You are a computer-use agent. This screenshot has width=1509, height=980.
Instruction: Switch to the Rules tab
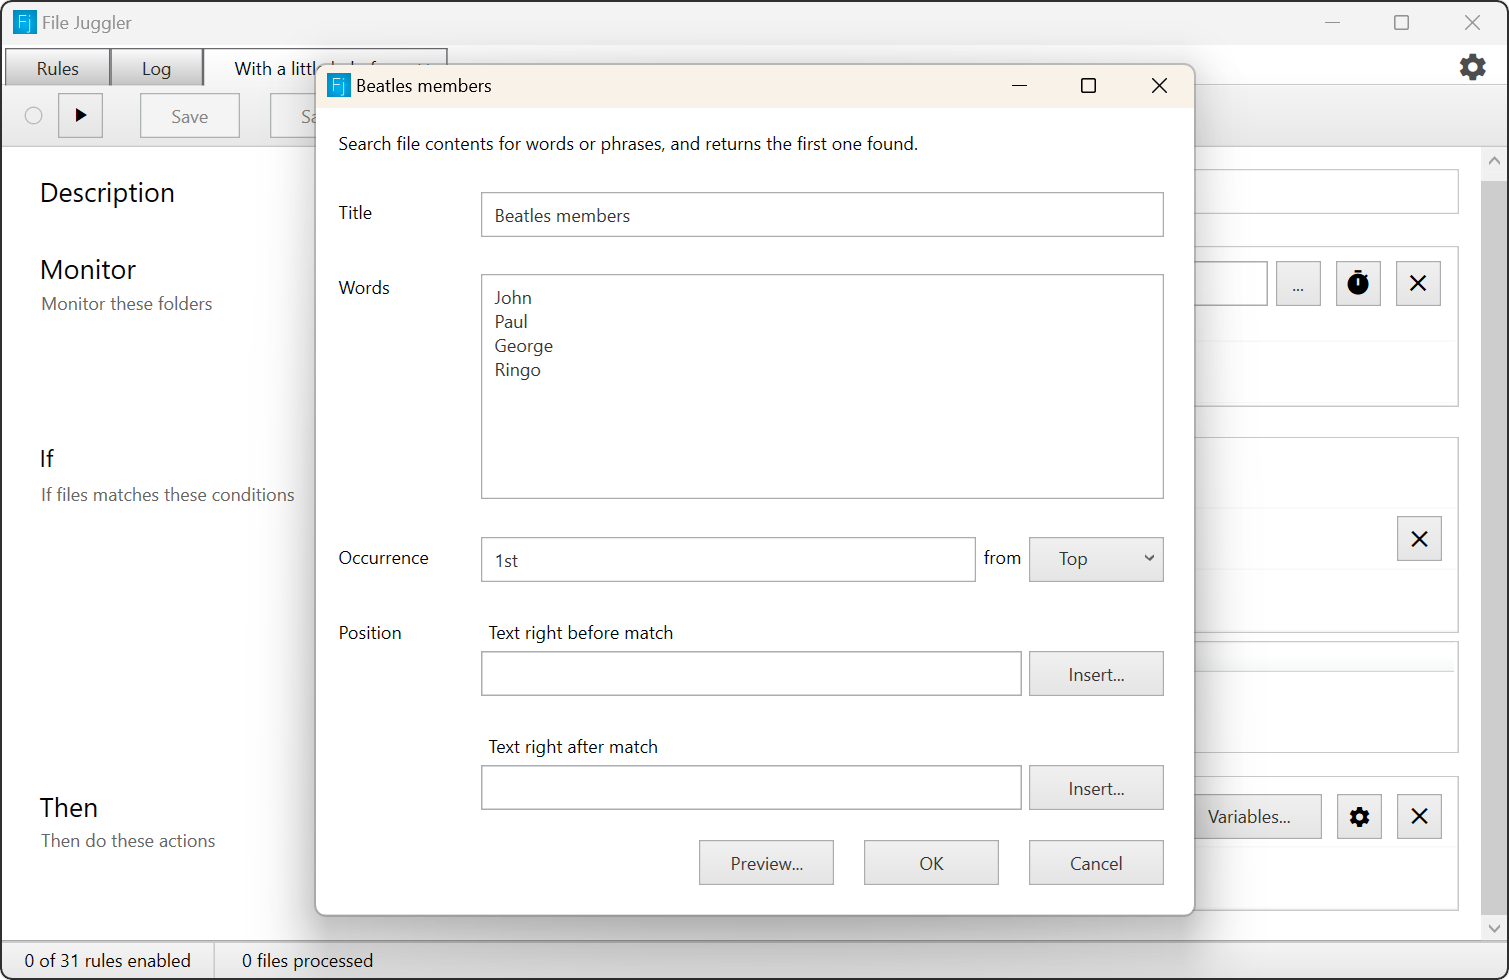click(58, 68)
